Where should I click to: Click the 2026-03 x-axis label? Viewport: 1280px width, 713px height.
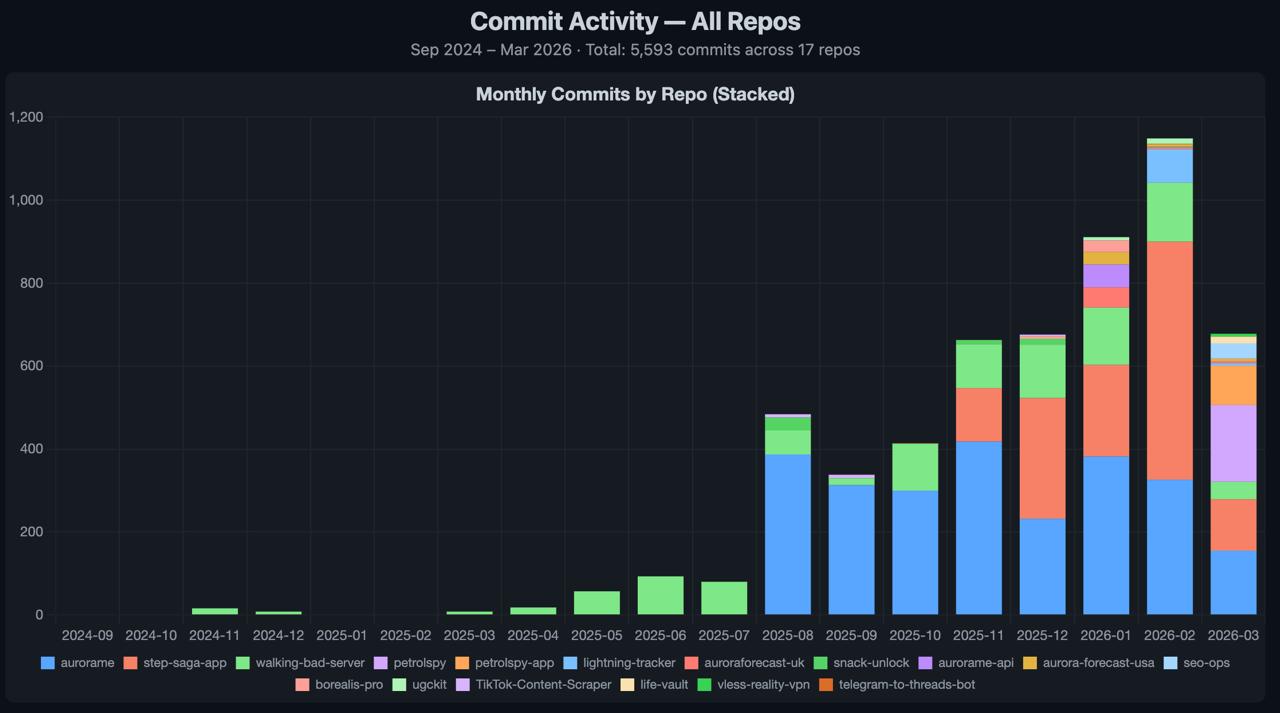1233,635
